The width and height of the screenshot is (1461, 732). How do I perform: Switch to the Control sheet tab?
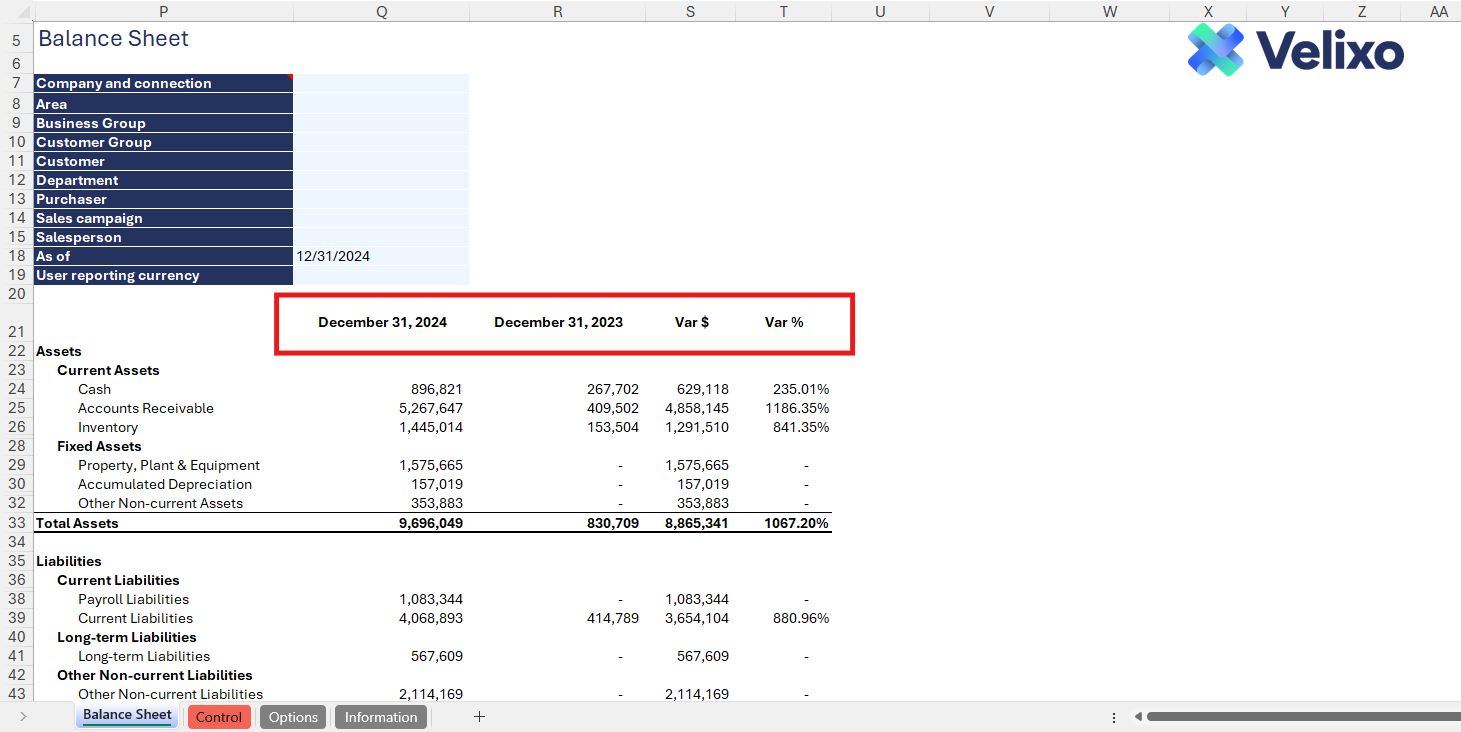tap(218, 717)
